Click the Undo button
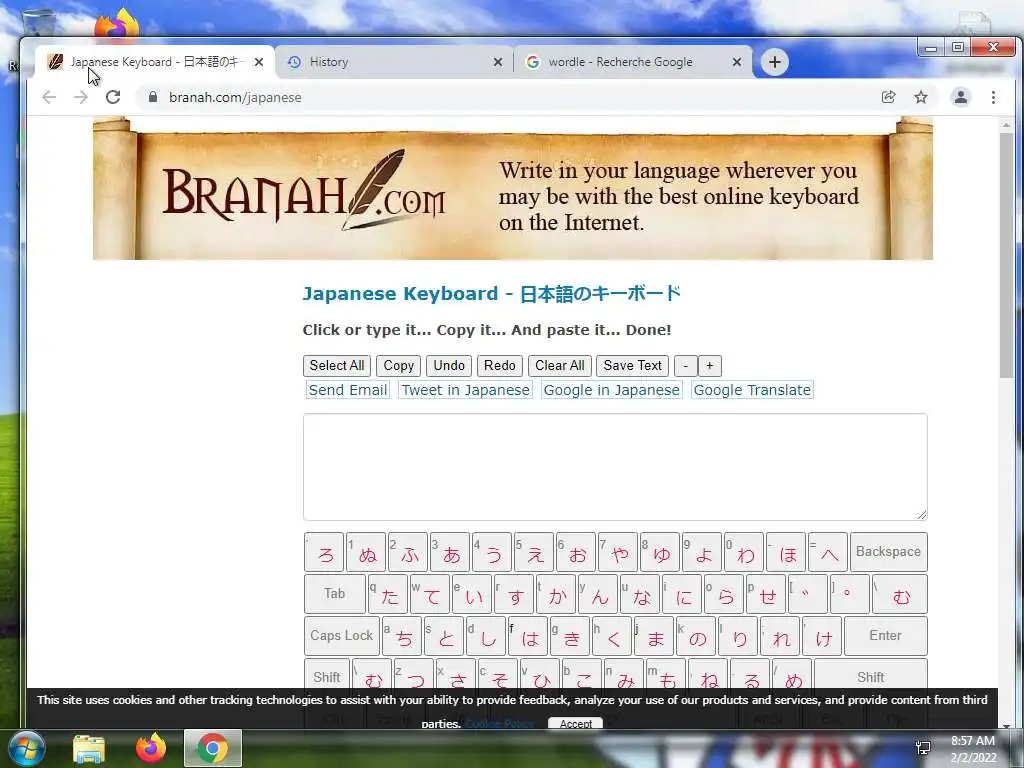1024x768 pixels. pos(449,366)
